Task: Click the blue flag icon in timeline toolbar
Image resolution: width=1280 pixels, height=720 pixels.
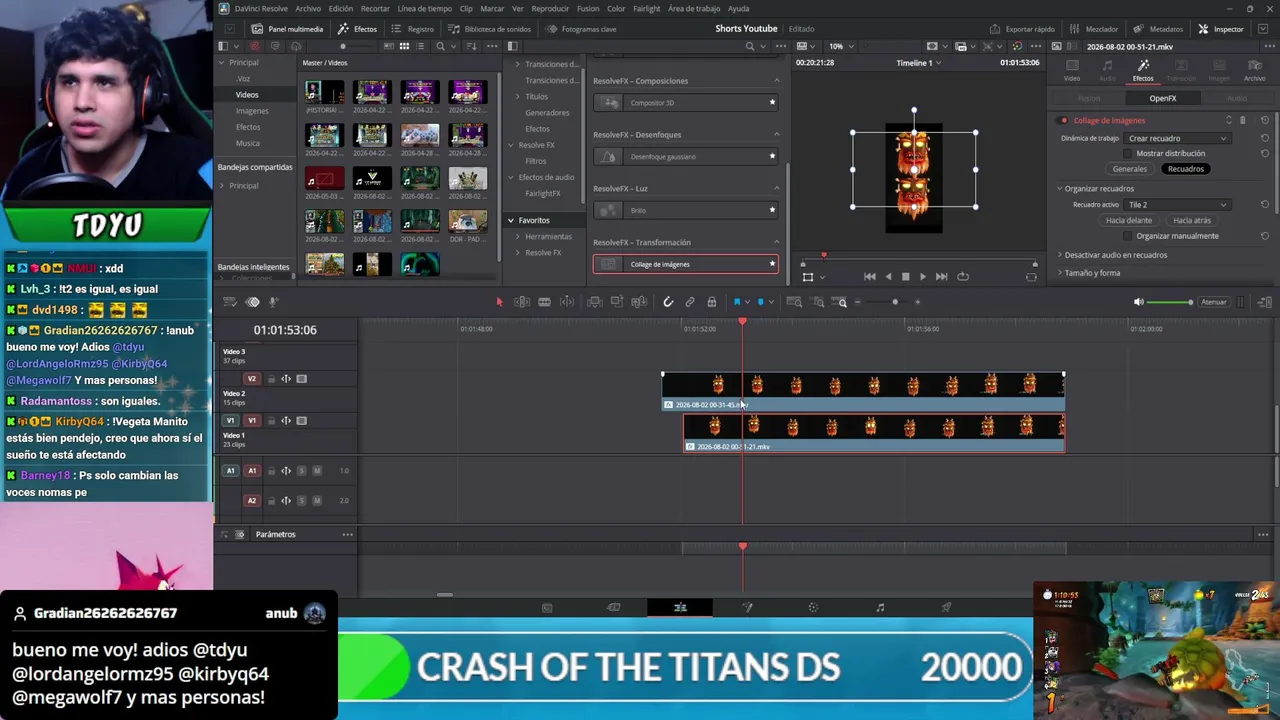Action: pos(737,302)
